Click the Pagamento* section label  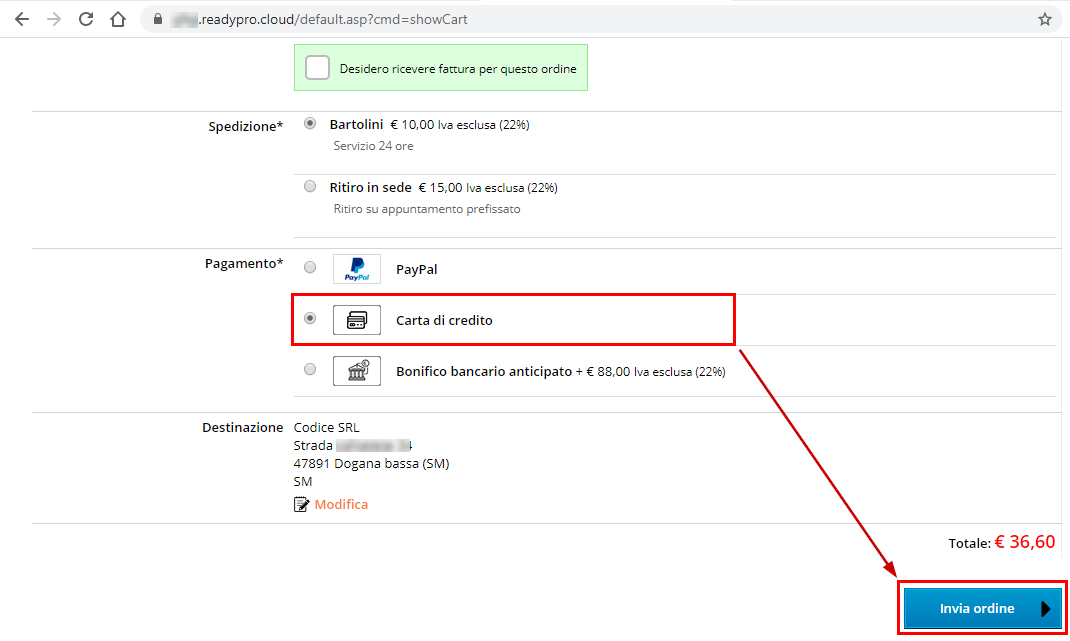tap(244, 263)
